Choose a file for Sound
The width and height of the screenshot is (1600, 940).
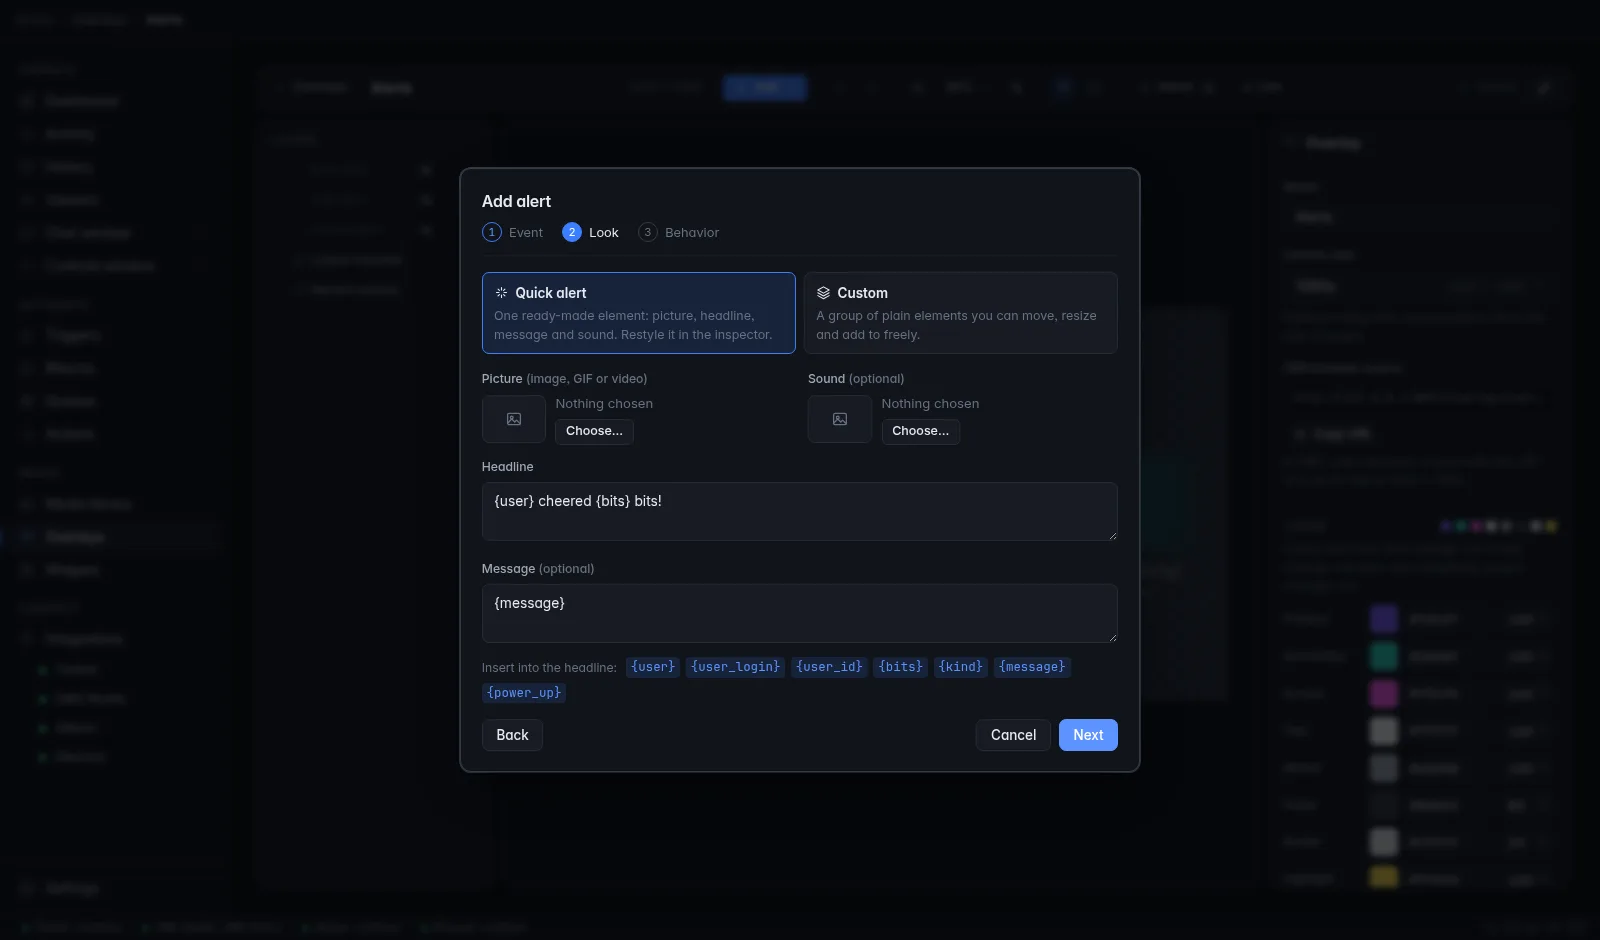click(920, 431)
